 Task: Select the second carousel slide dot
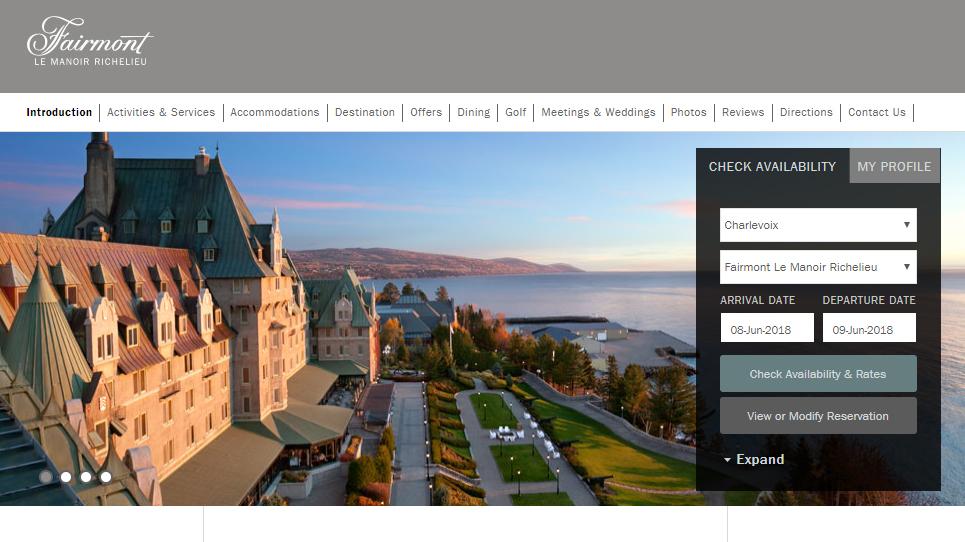[66, 477]
